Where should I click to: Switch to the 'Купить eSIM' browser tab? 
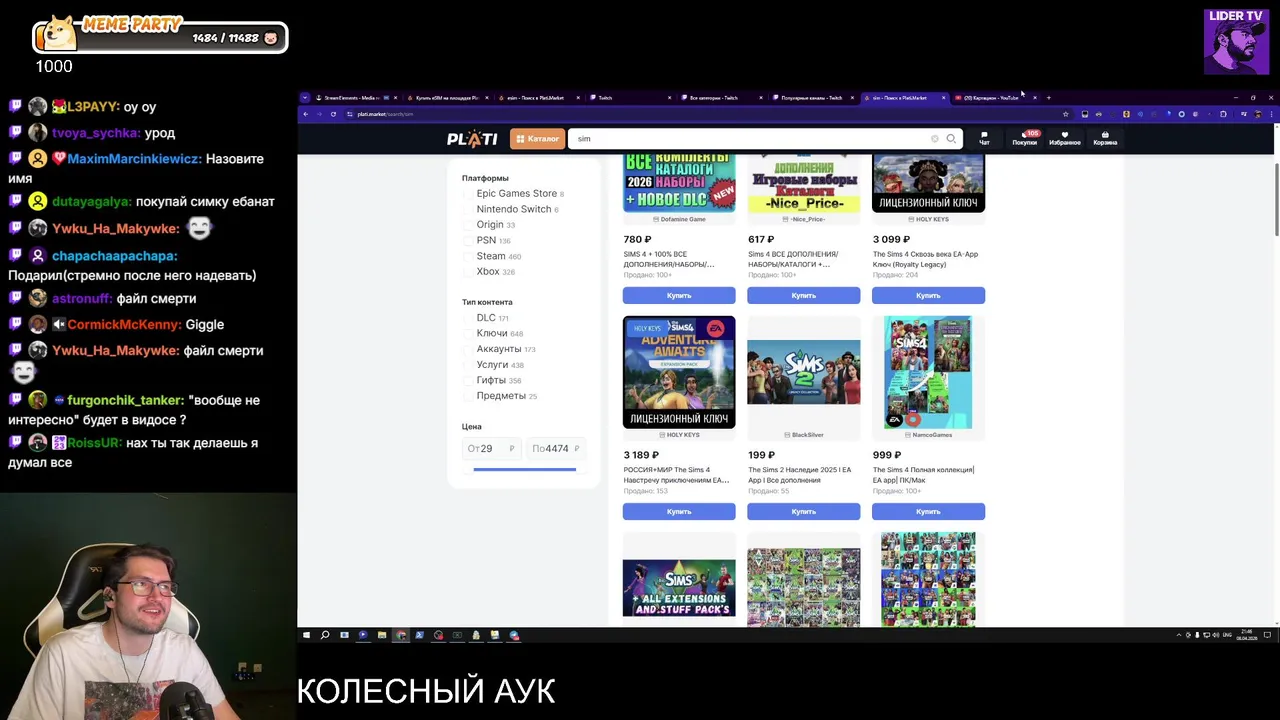(x=446, y=98)
